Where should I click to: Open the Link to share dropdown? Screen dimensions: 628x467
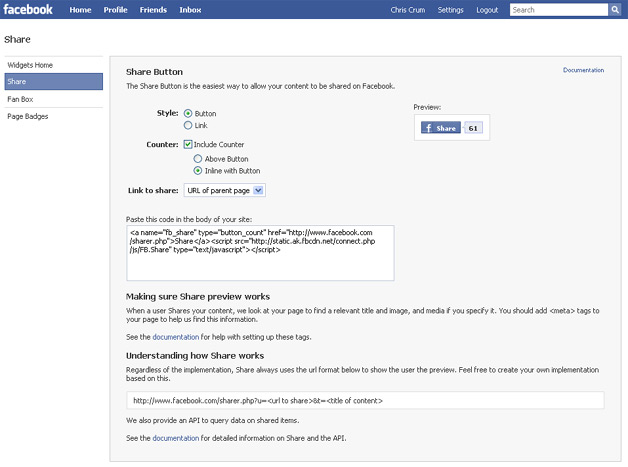pyautogui.click(x=225, y=190)
